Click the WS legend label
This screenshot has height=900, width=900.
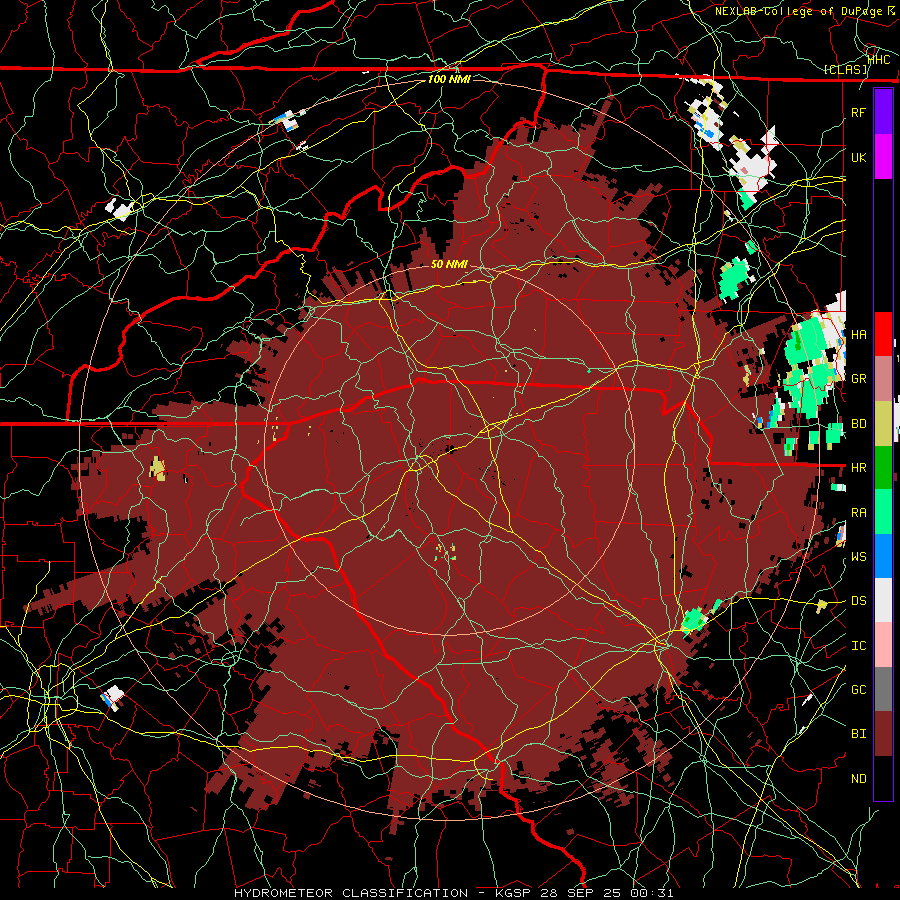858,557
